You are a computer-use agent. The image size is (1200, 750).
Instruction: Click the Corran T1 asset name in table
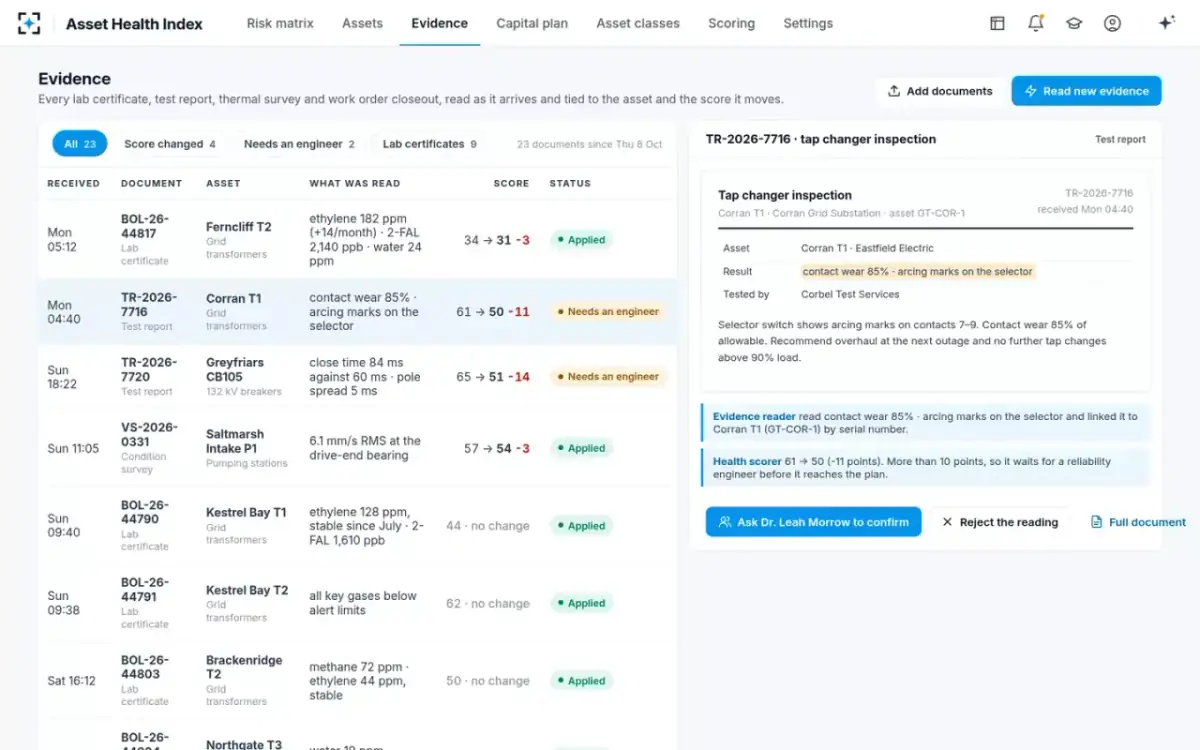(x=233, y=298)
